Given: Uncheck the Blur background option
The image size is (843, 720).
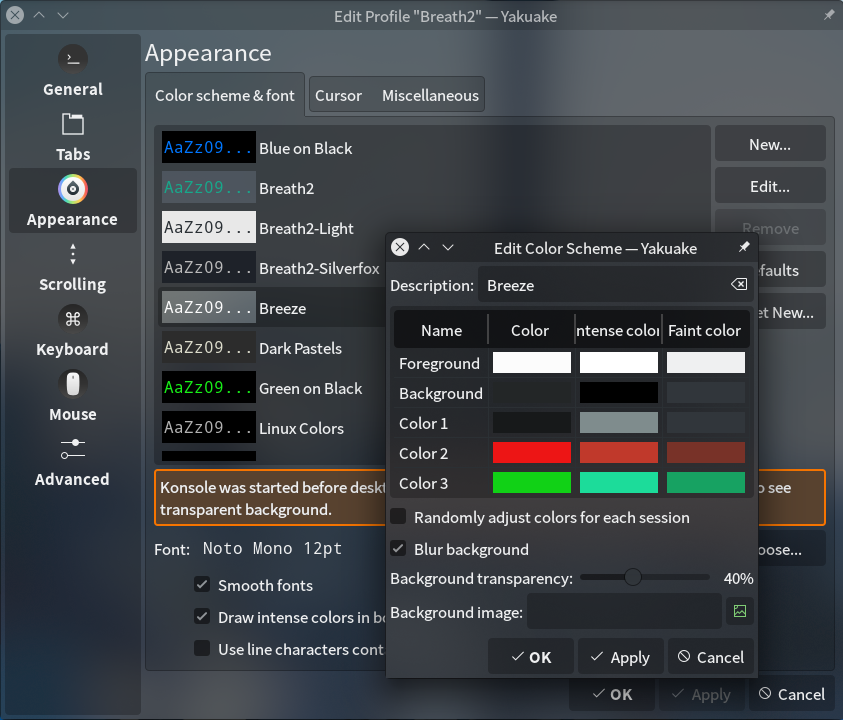Looking at the screenshot, I should tap(398, 549).
